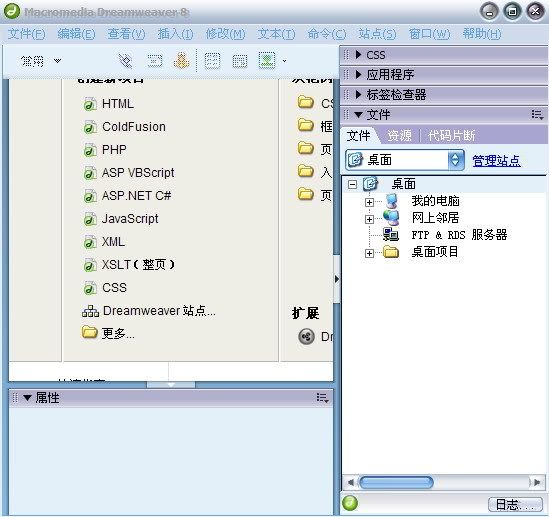Click the files panel scroll right arrow
Image resolution: width=549 pixels, height=517 pixels.
tap(537, 482)
